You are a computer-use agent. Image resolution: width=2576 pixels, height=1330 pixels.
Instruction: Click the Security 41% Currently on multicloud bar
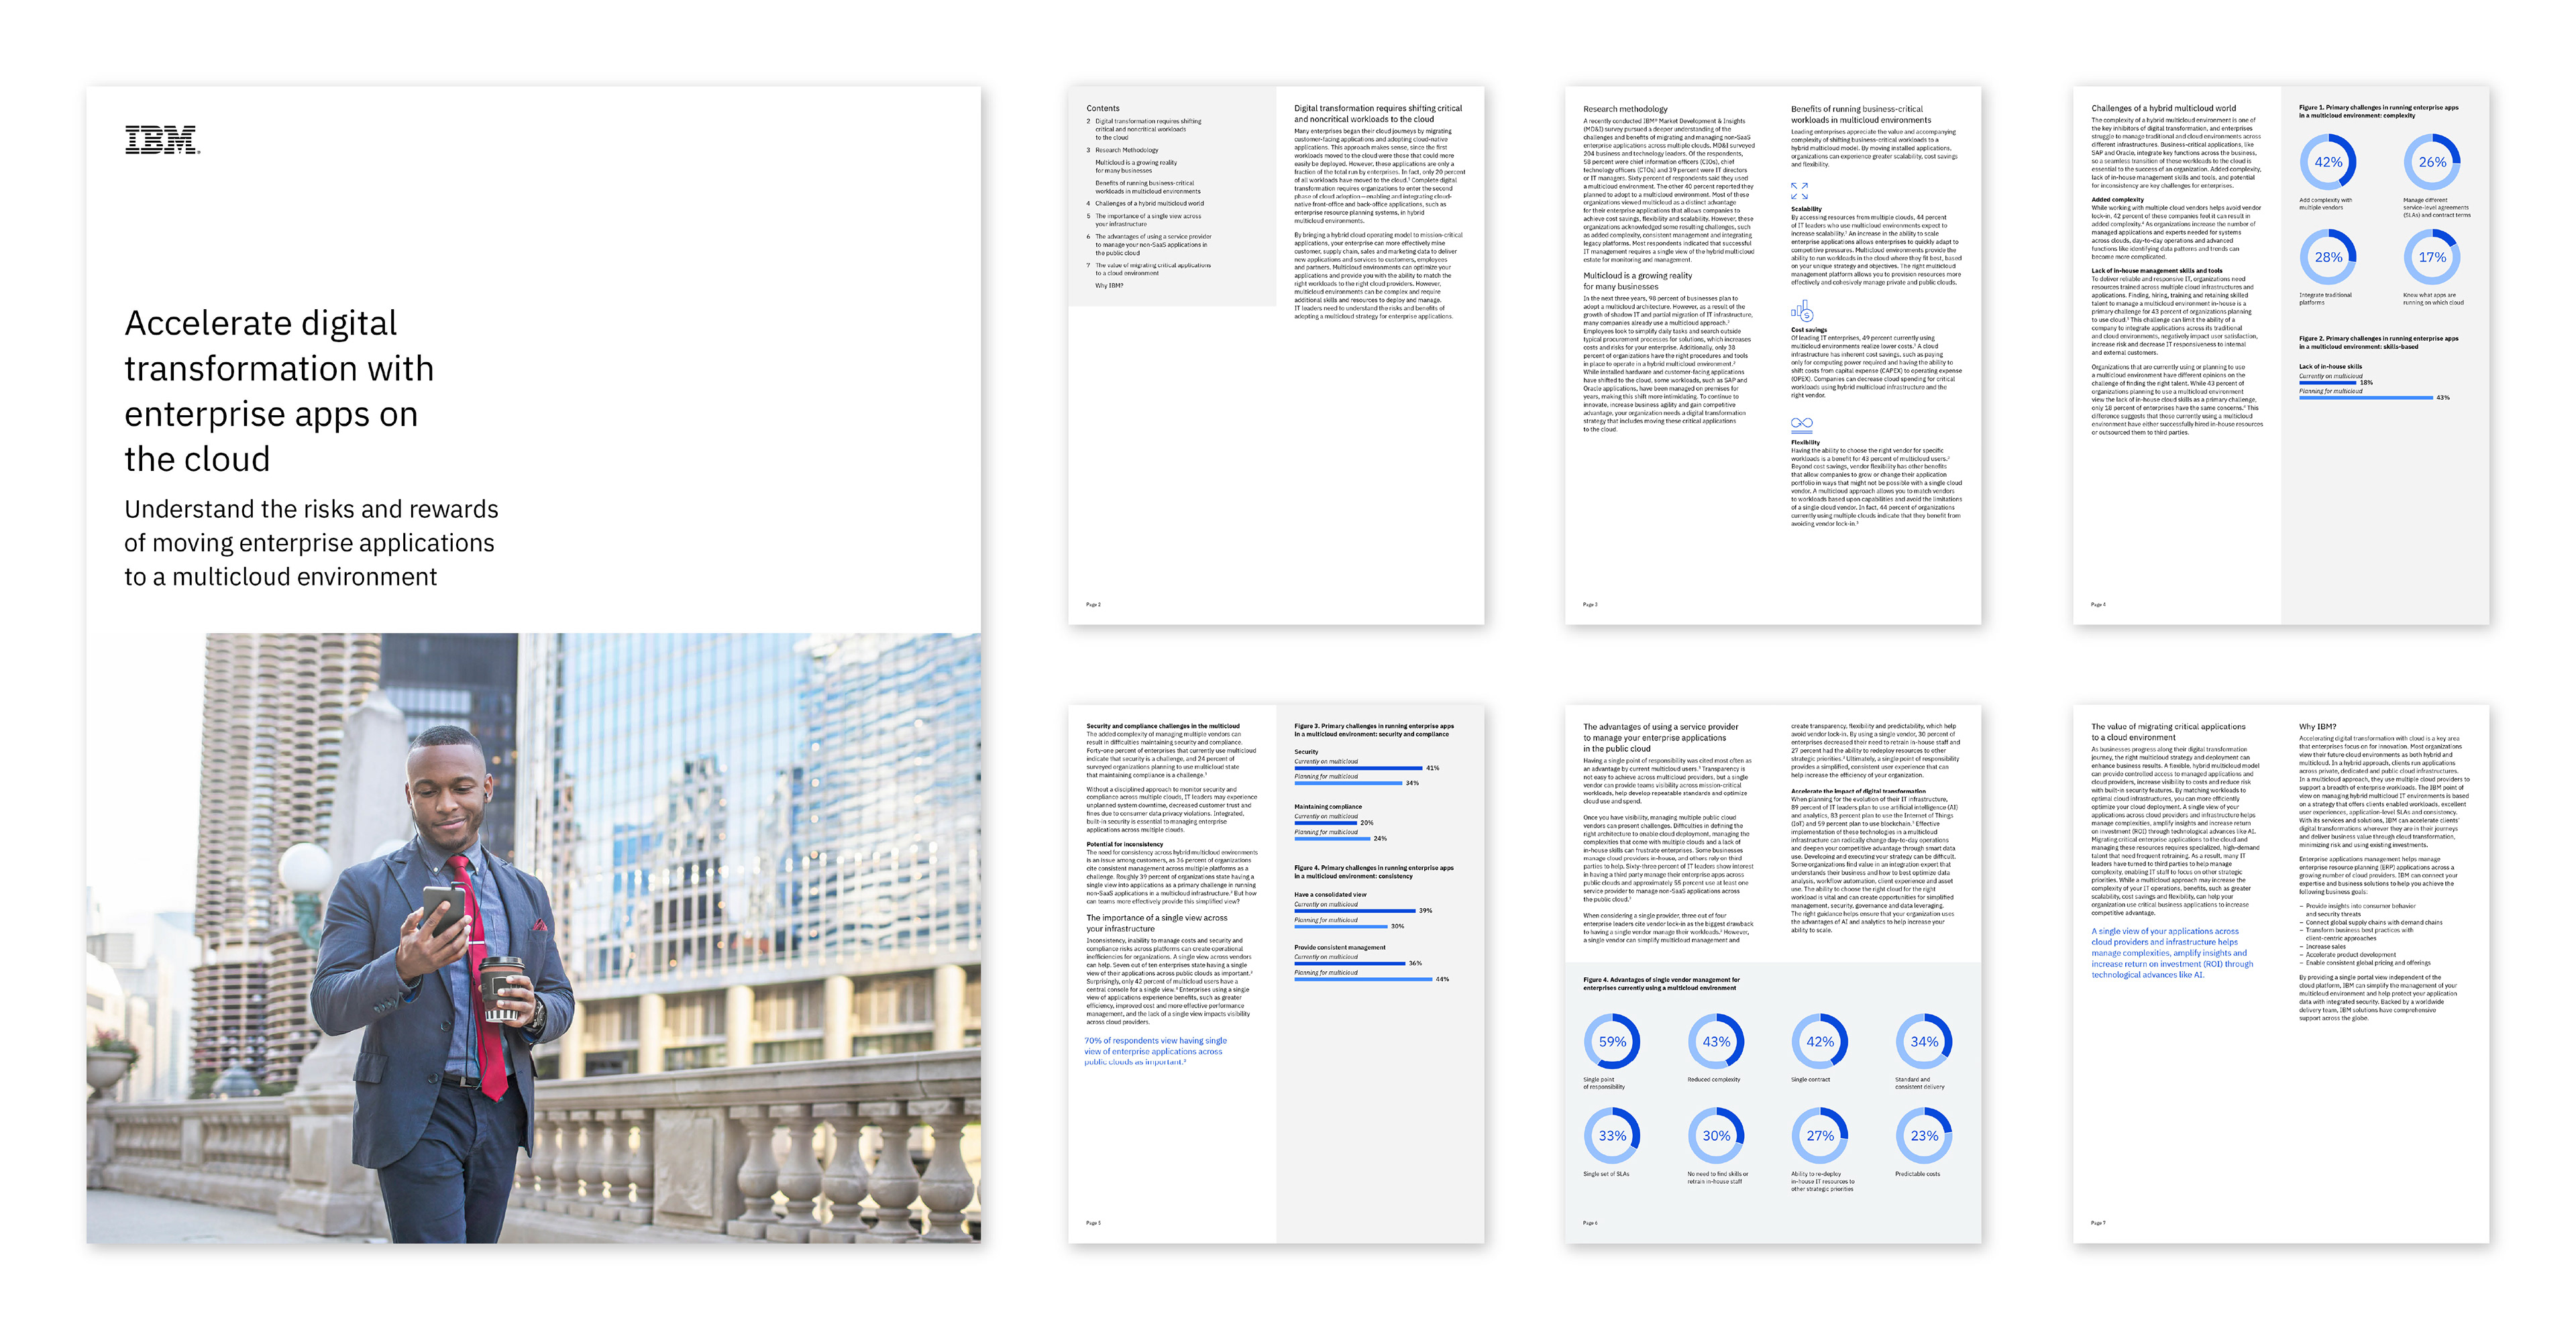point(1358,768)
